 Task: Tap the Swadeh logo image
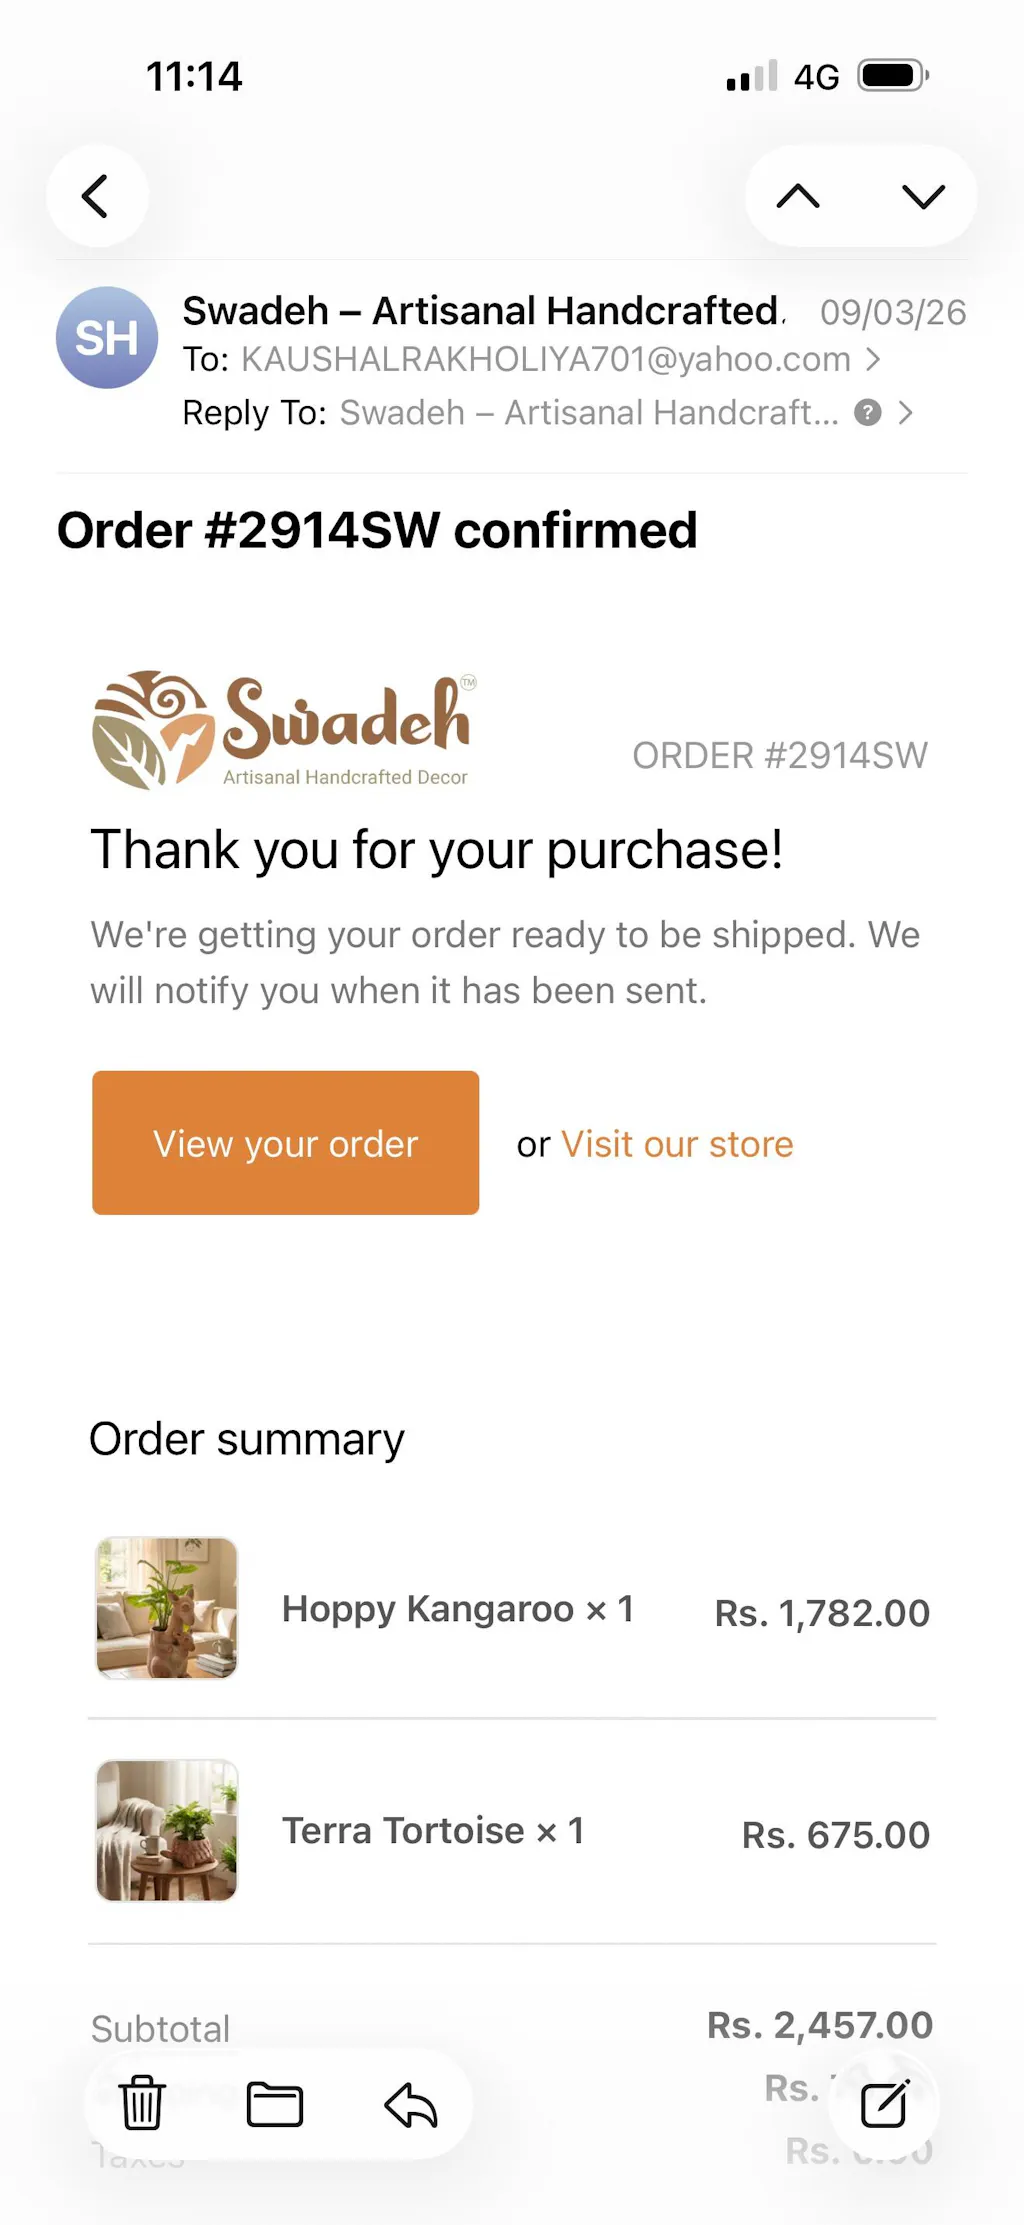284,729
